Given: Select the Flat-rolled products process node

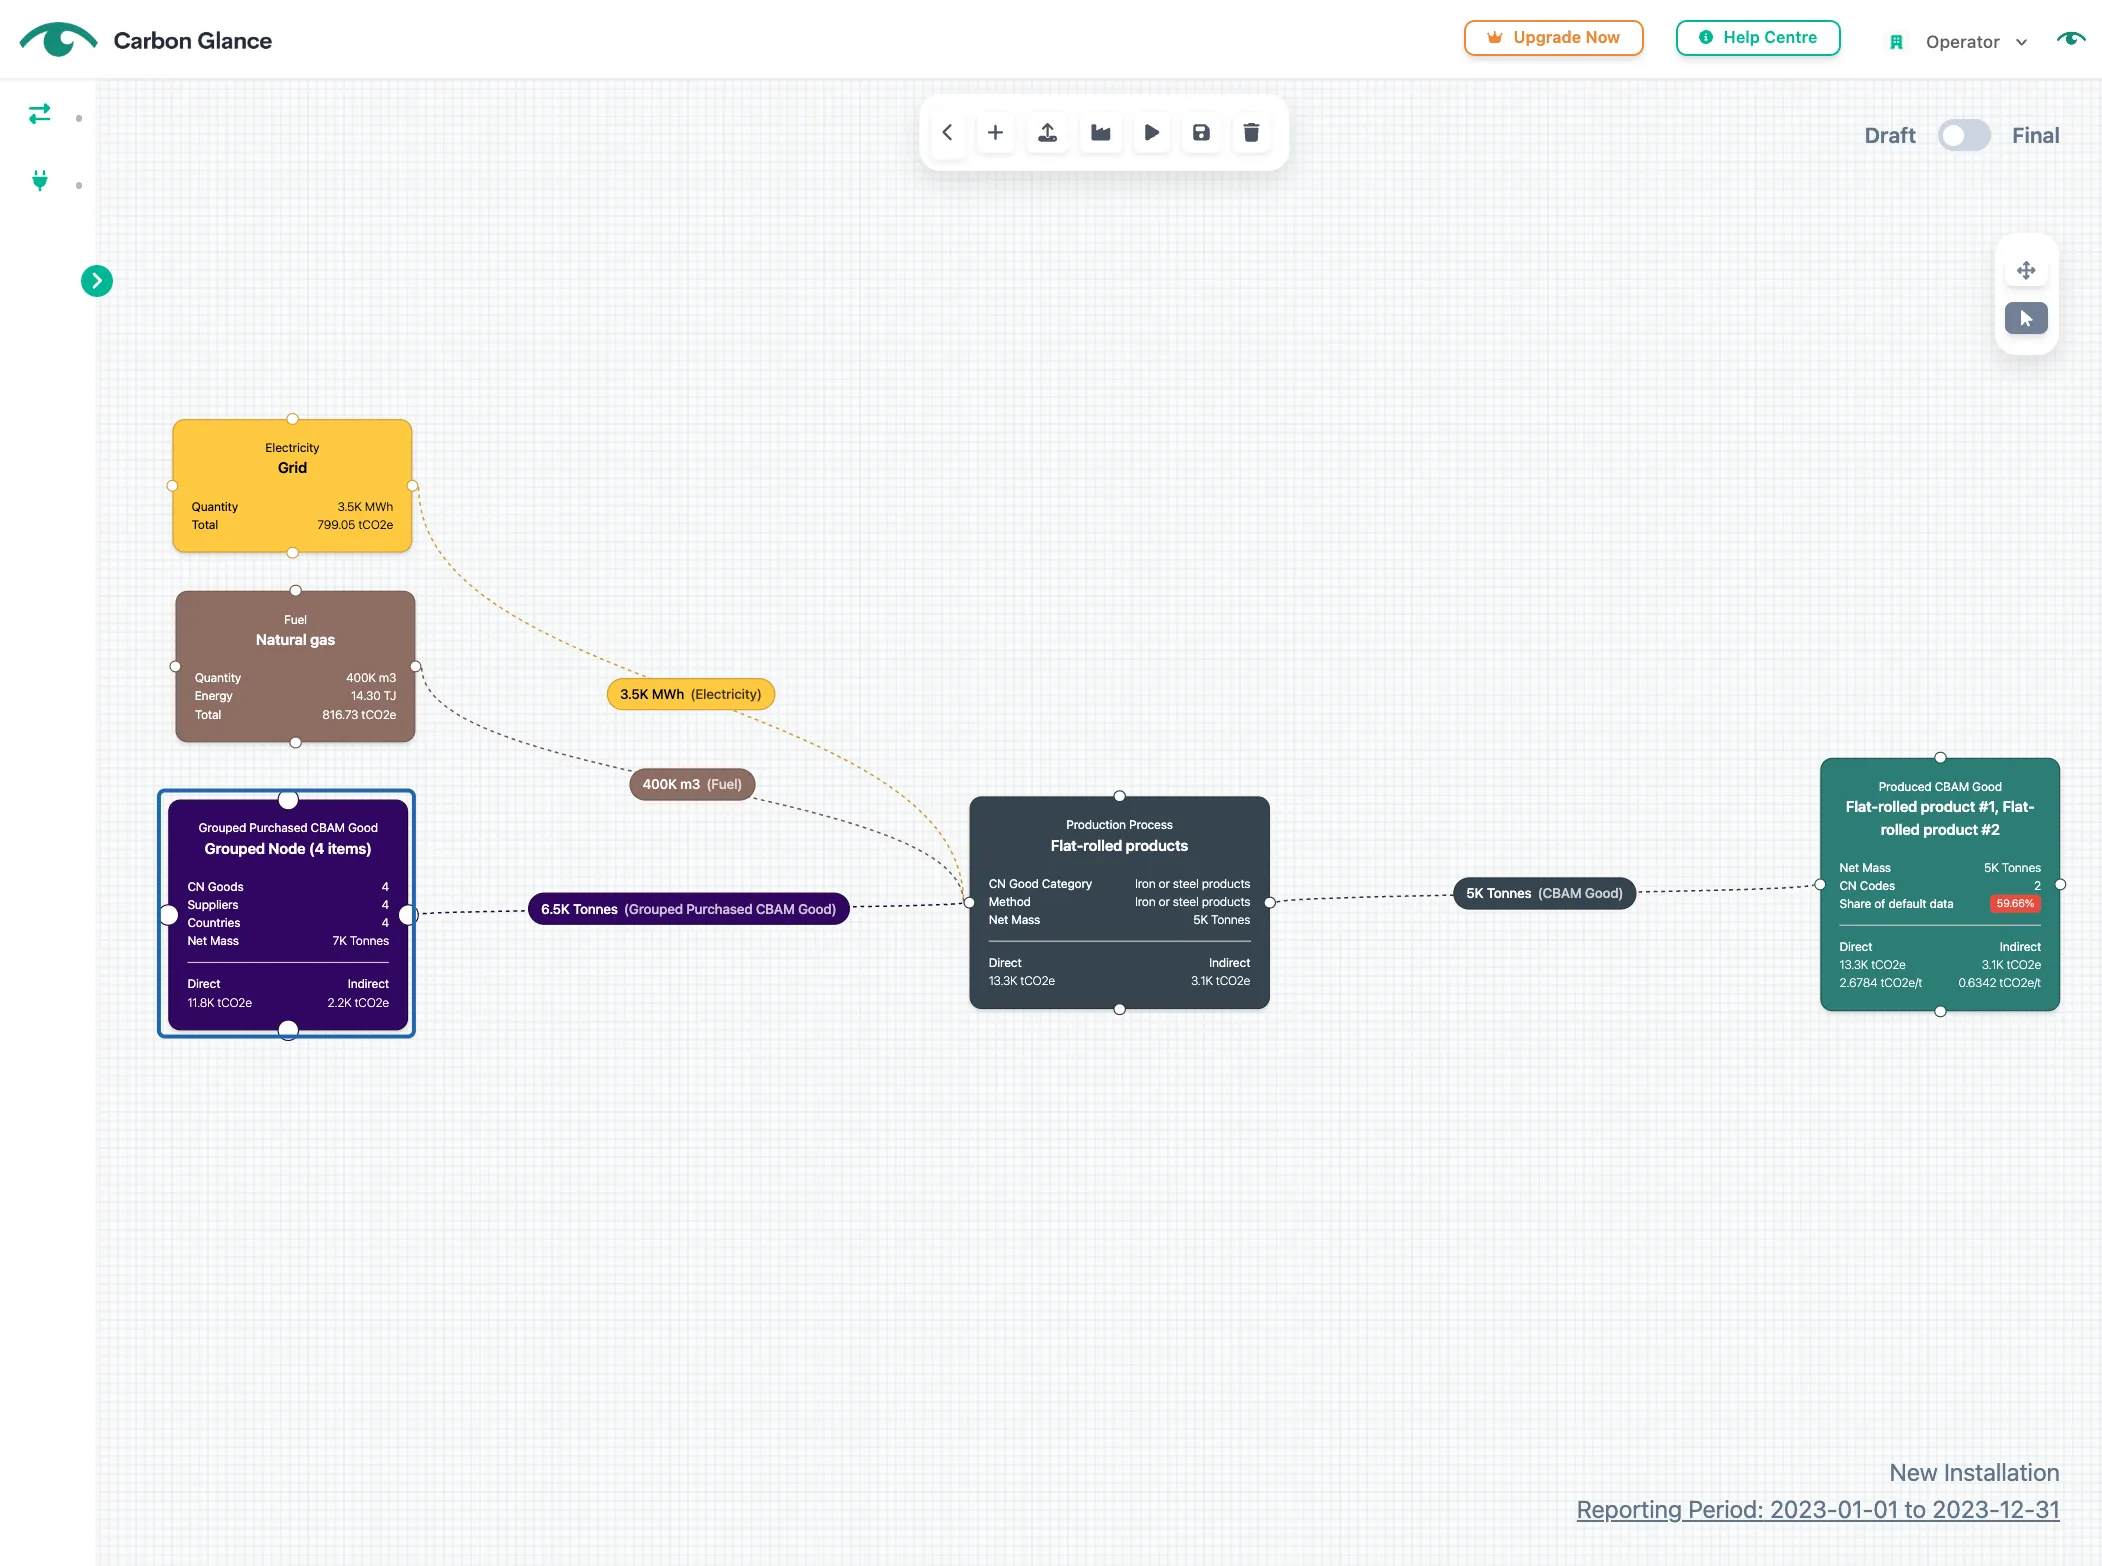Looking at the screenshot, I should 1119,902.
